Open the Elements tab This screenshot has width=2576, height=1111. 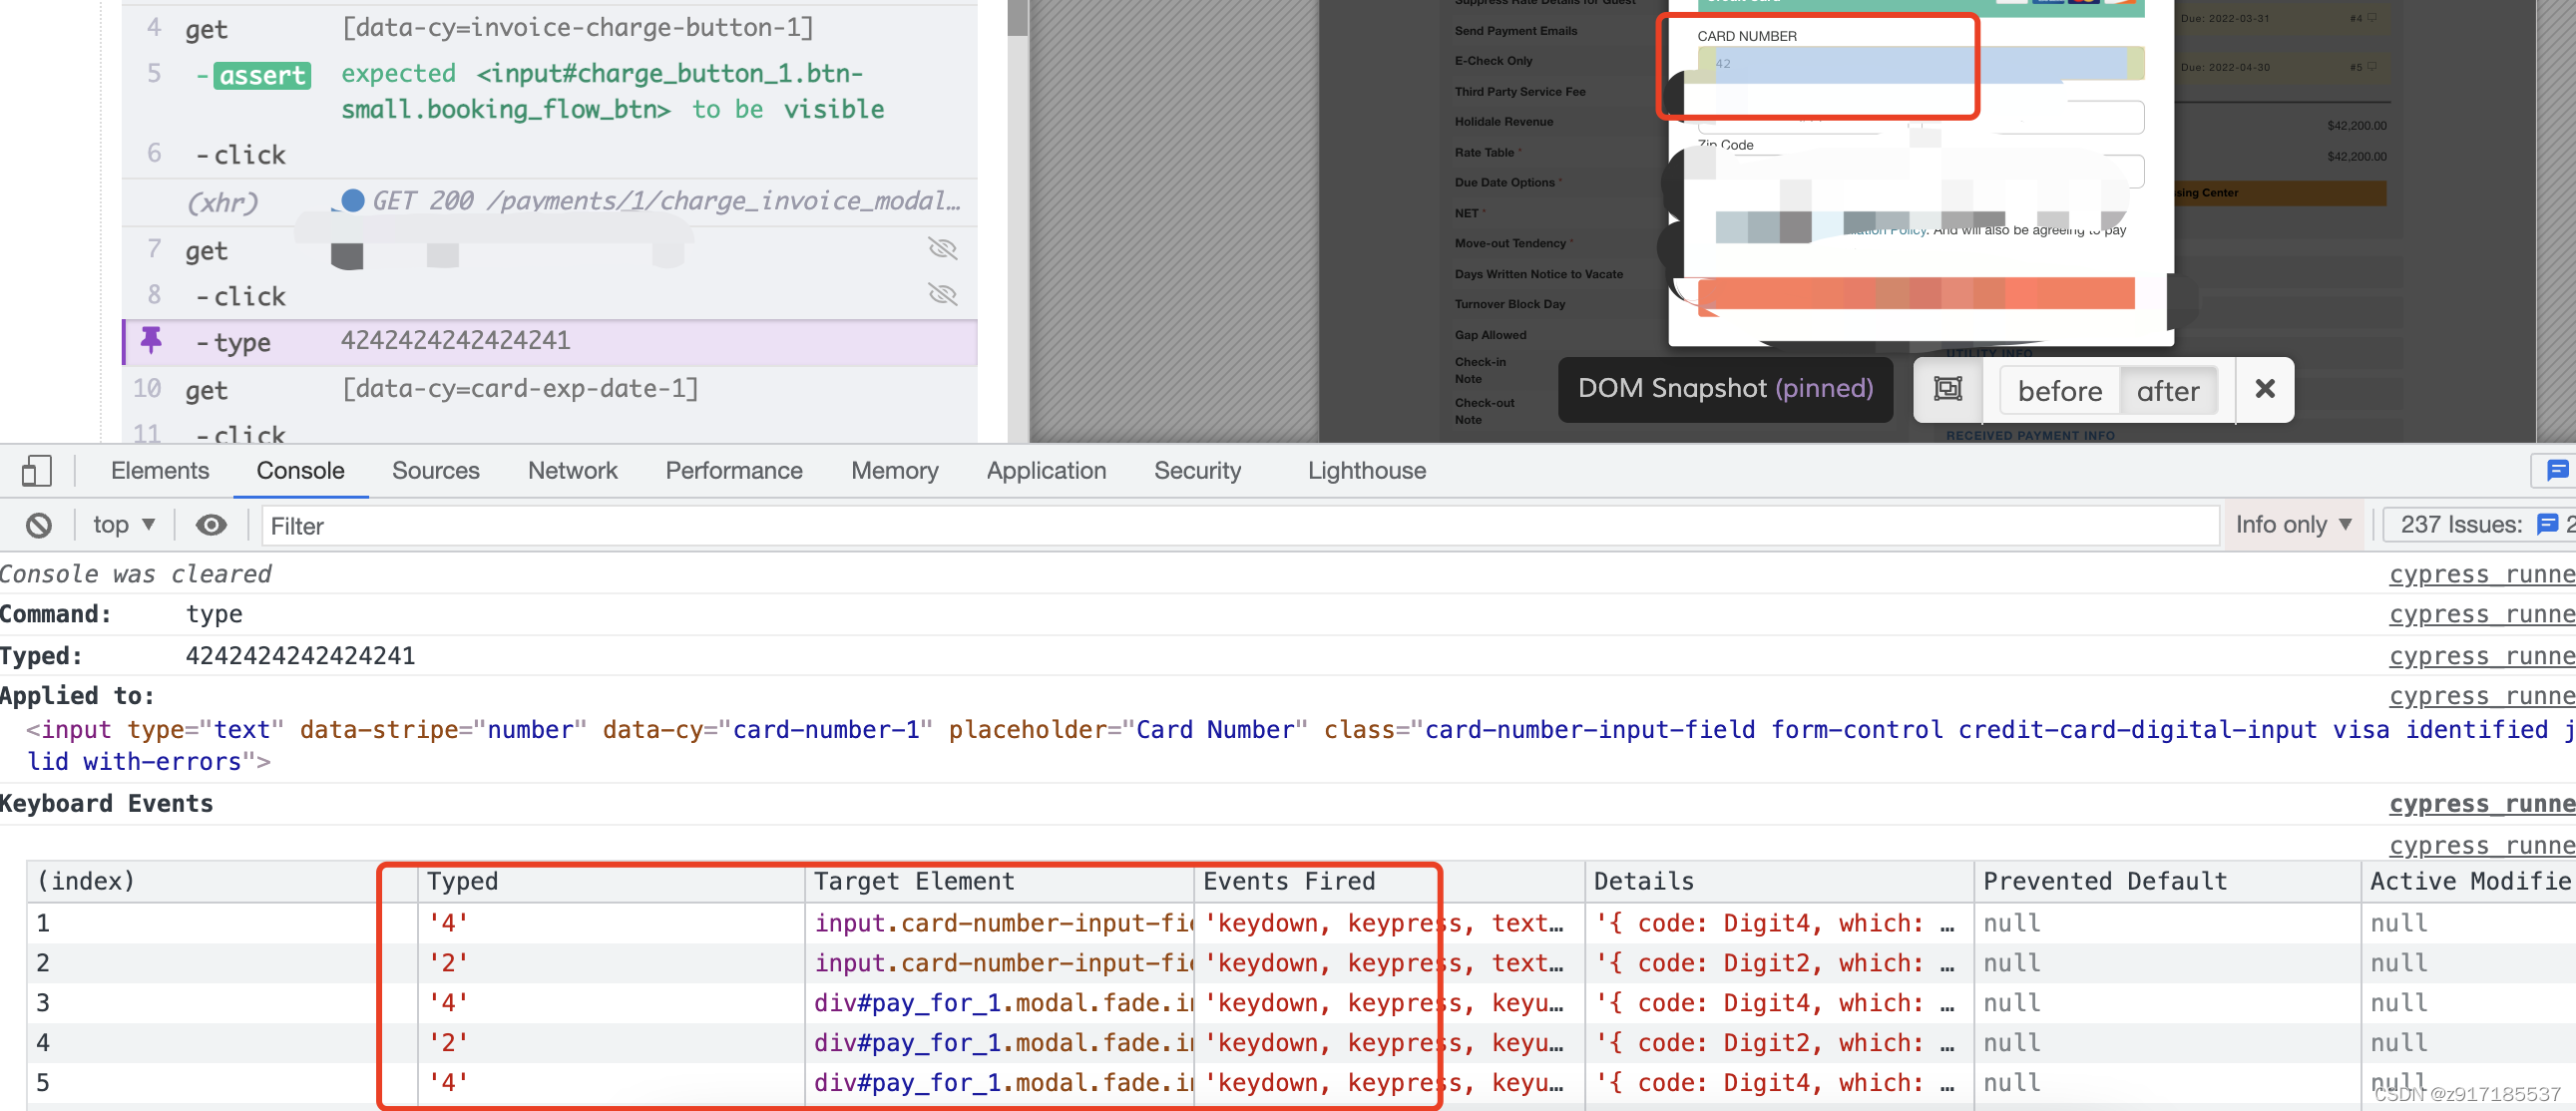coord(160,470)
